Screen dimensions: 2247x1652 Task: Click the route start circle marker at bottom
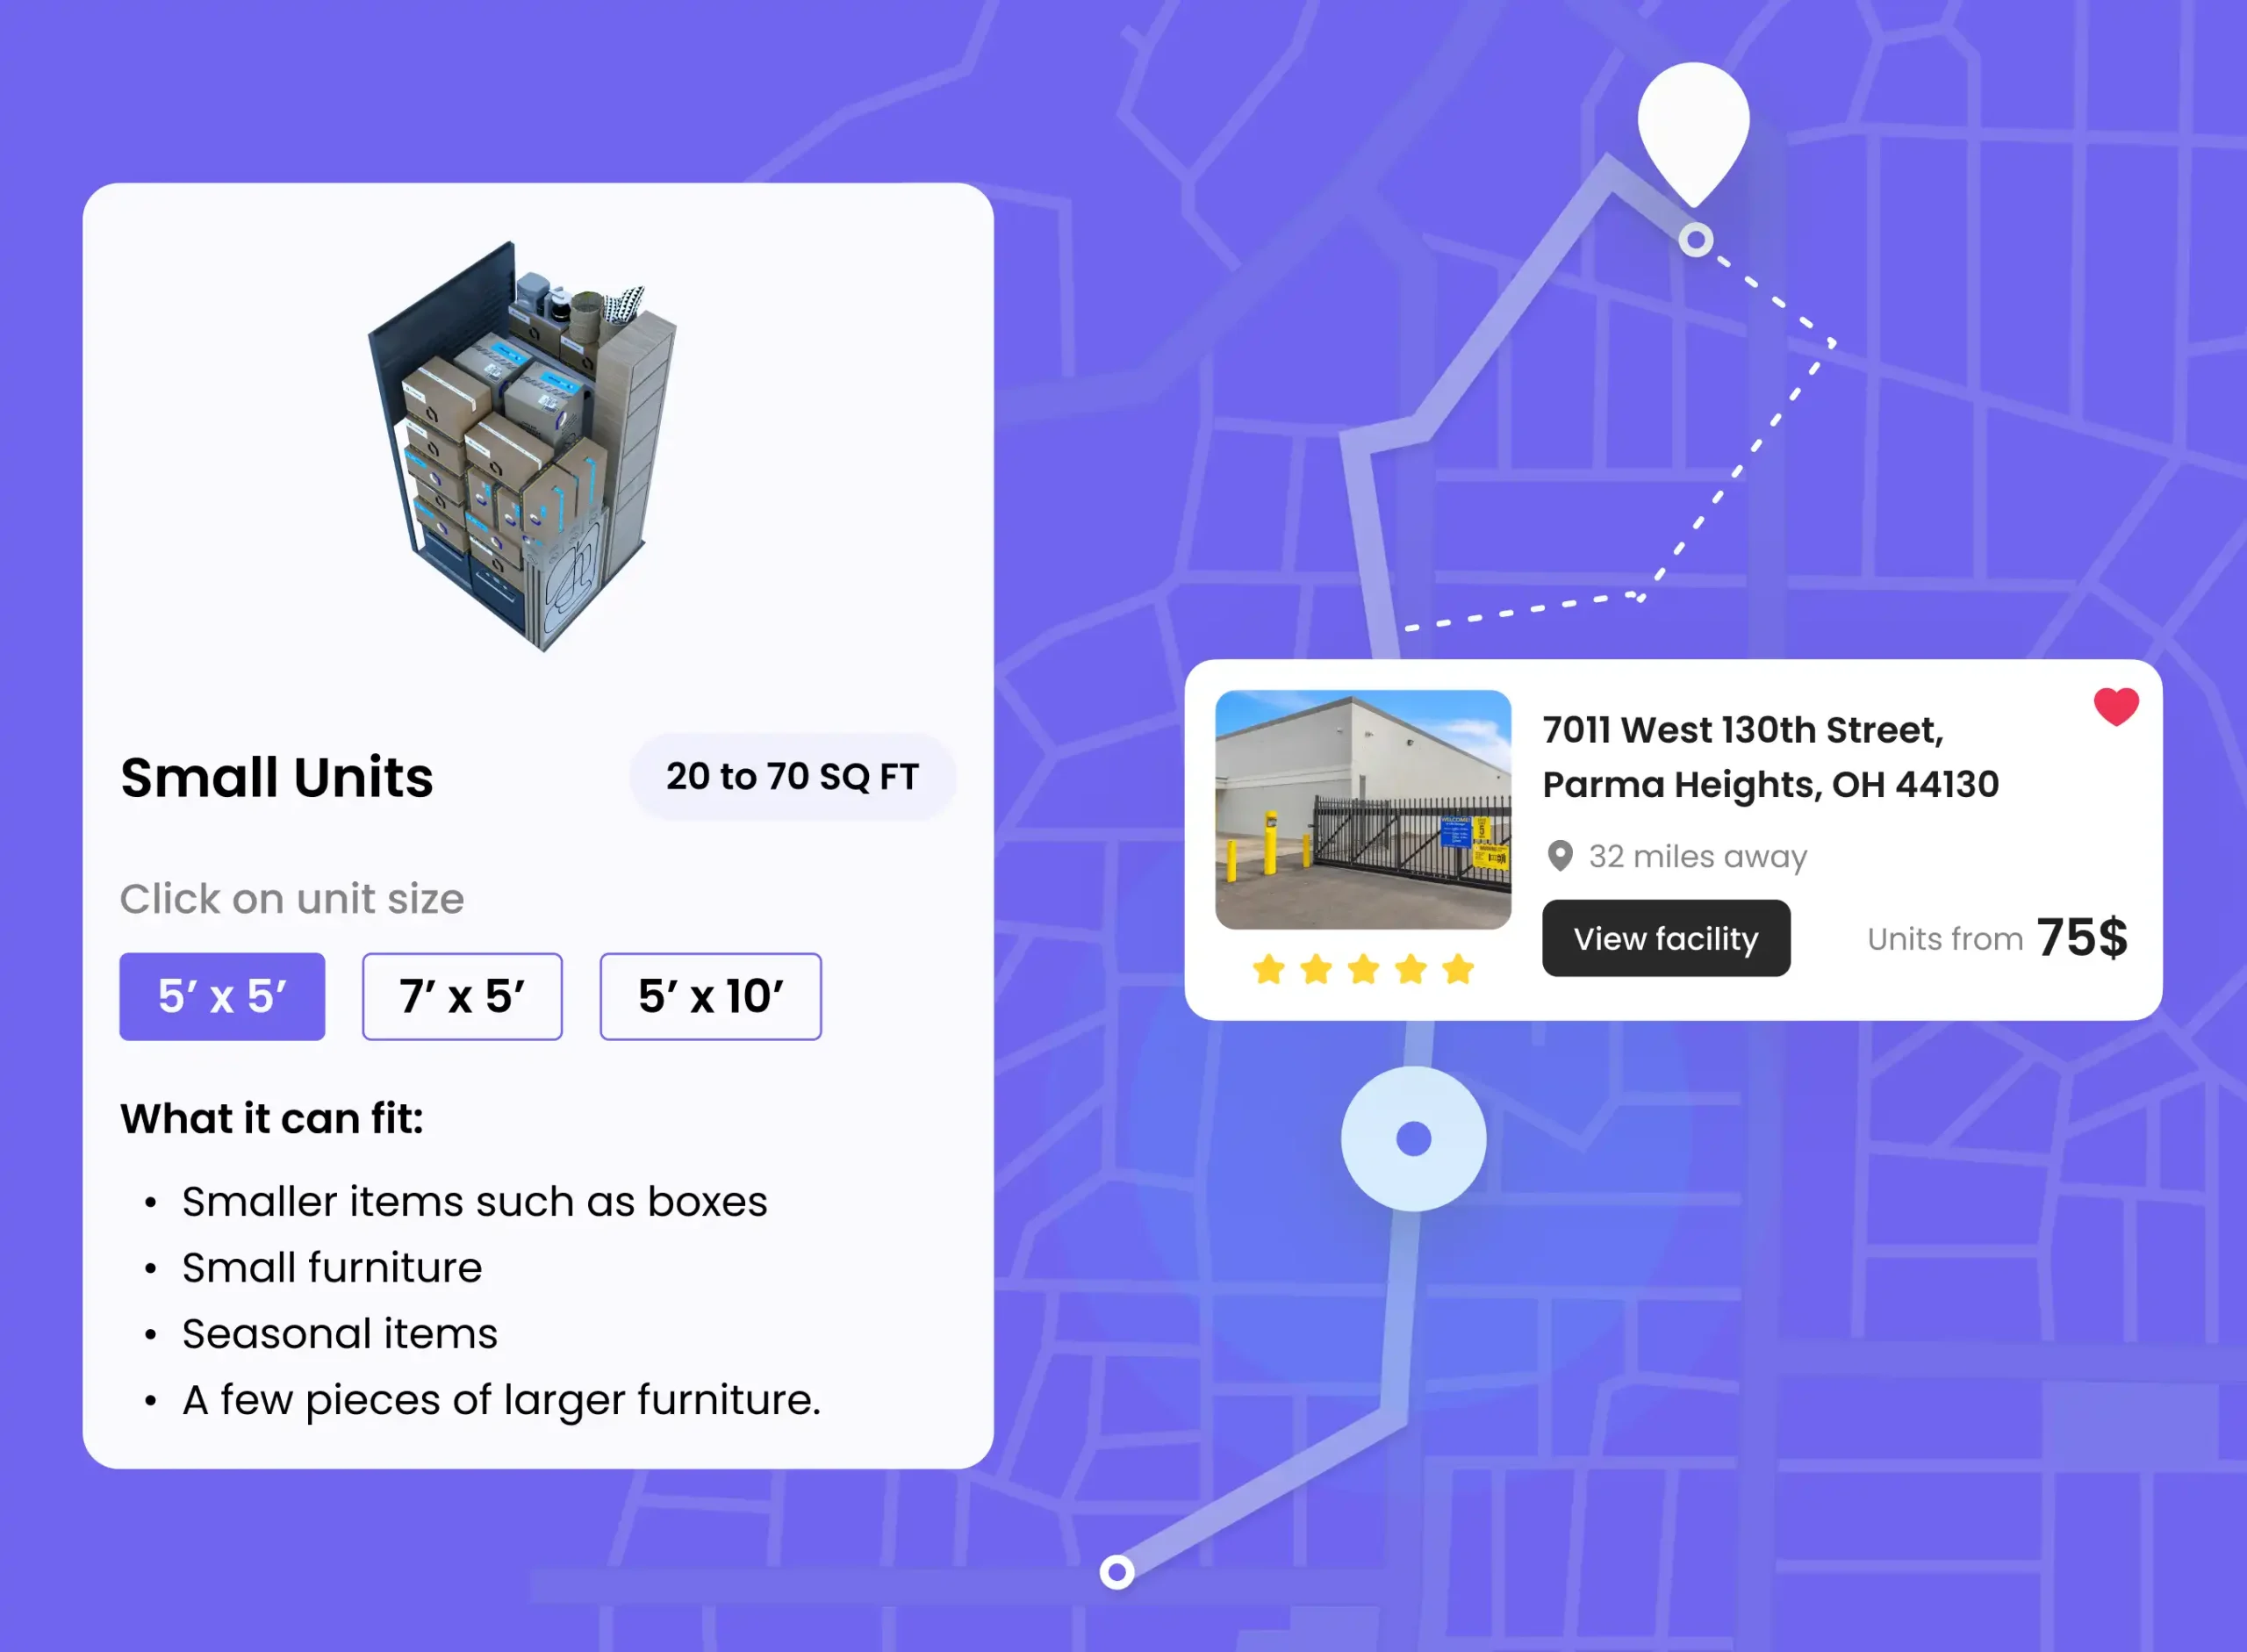tap(1117, 1572)
